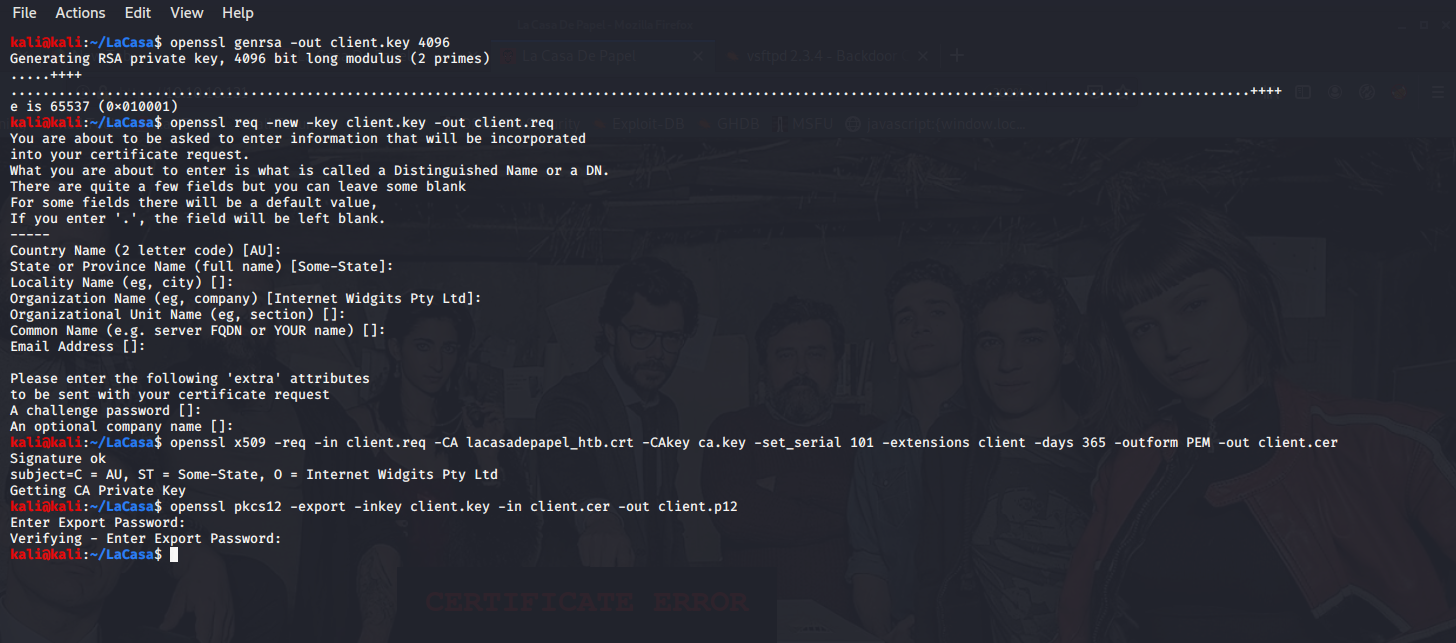The image size is (1456, 643).
Task: Click the faint Firefox sidebar icon
Action: pos(1301,92)
